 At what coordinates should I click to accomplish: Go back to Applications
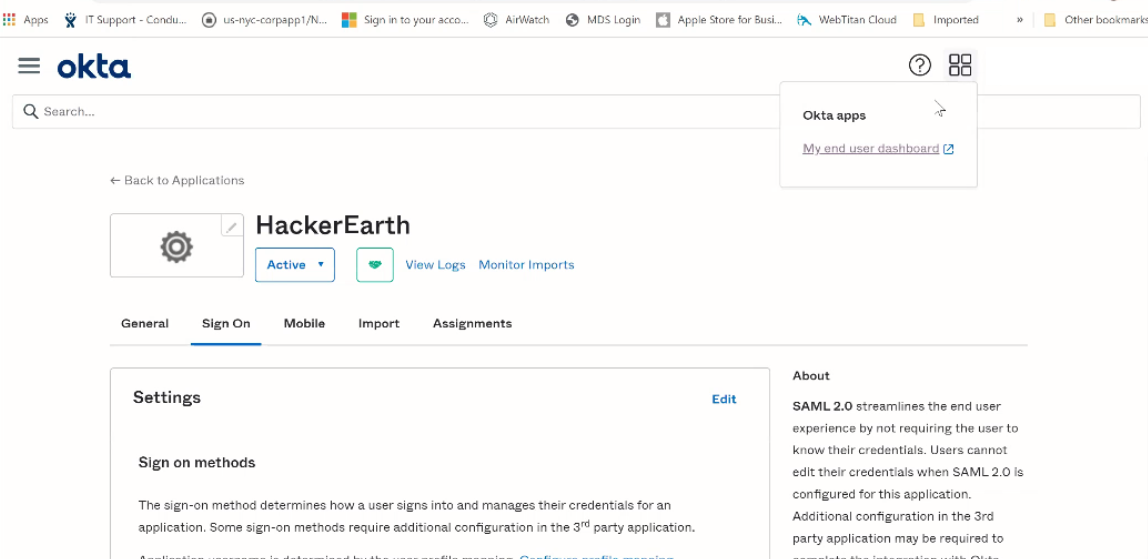177,180
